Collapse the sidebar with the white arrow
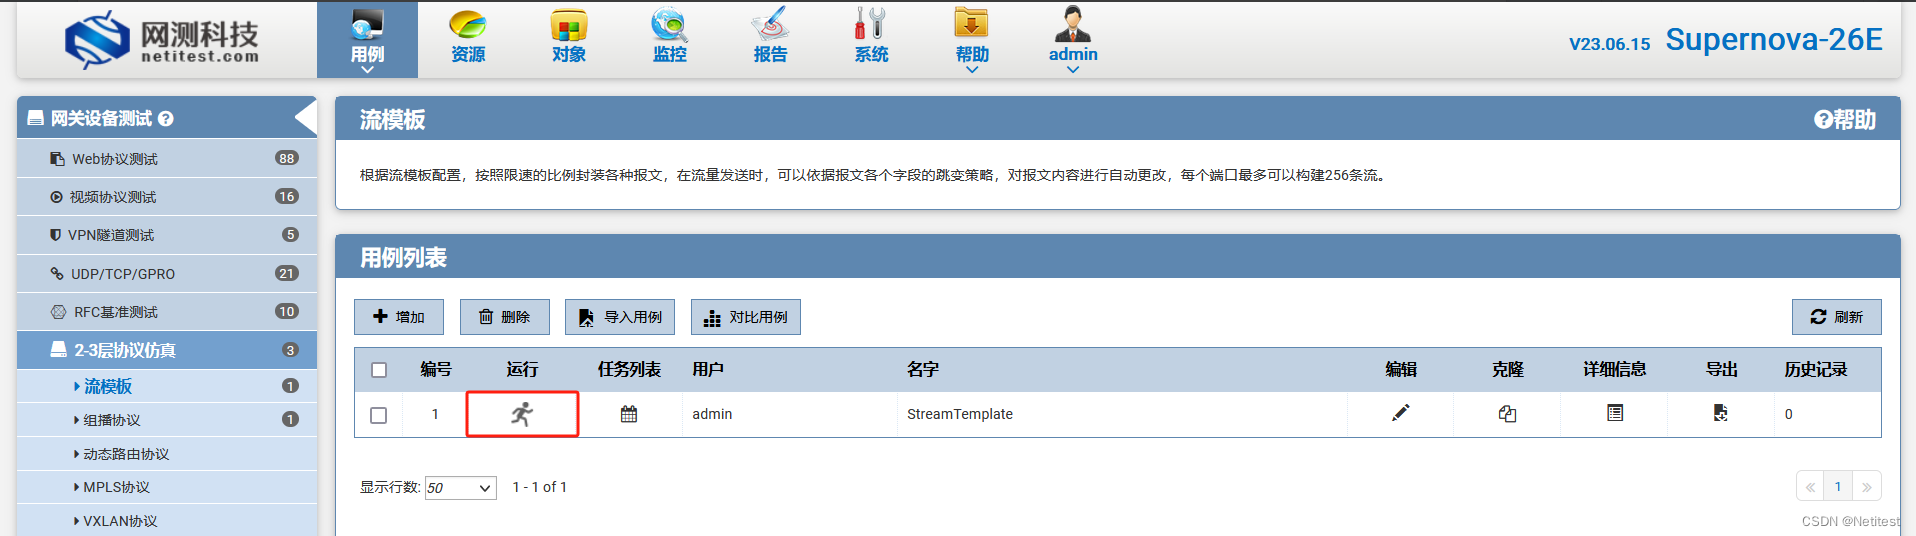The width and height of the screenshot is (1916, 536). click(305, 118)
